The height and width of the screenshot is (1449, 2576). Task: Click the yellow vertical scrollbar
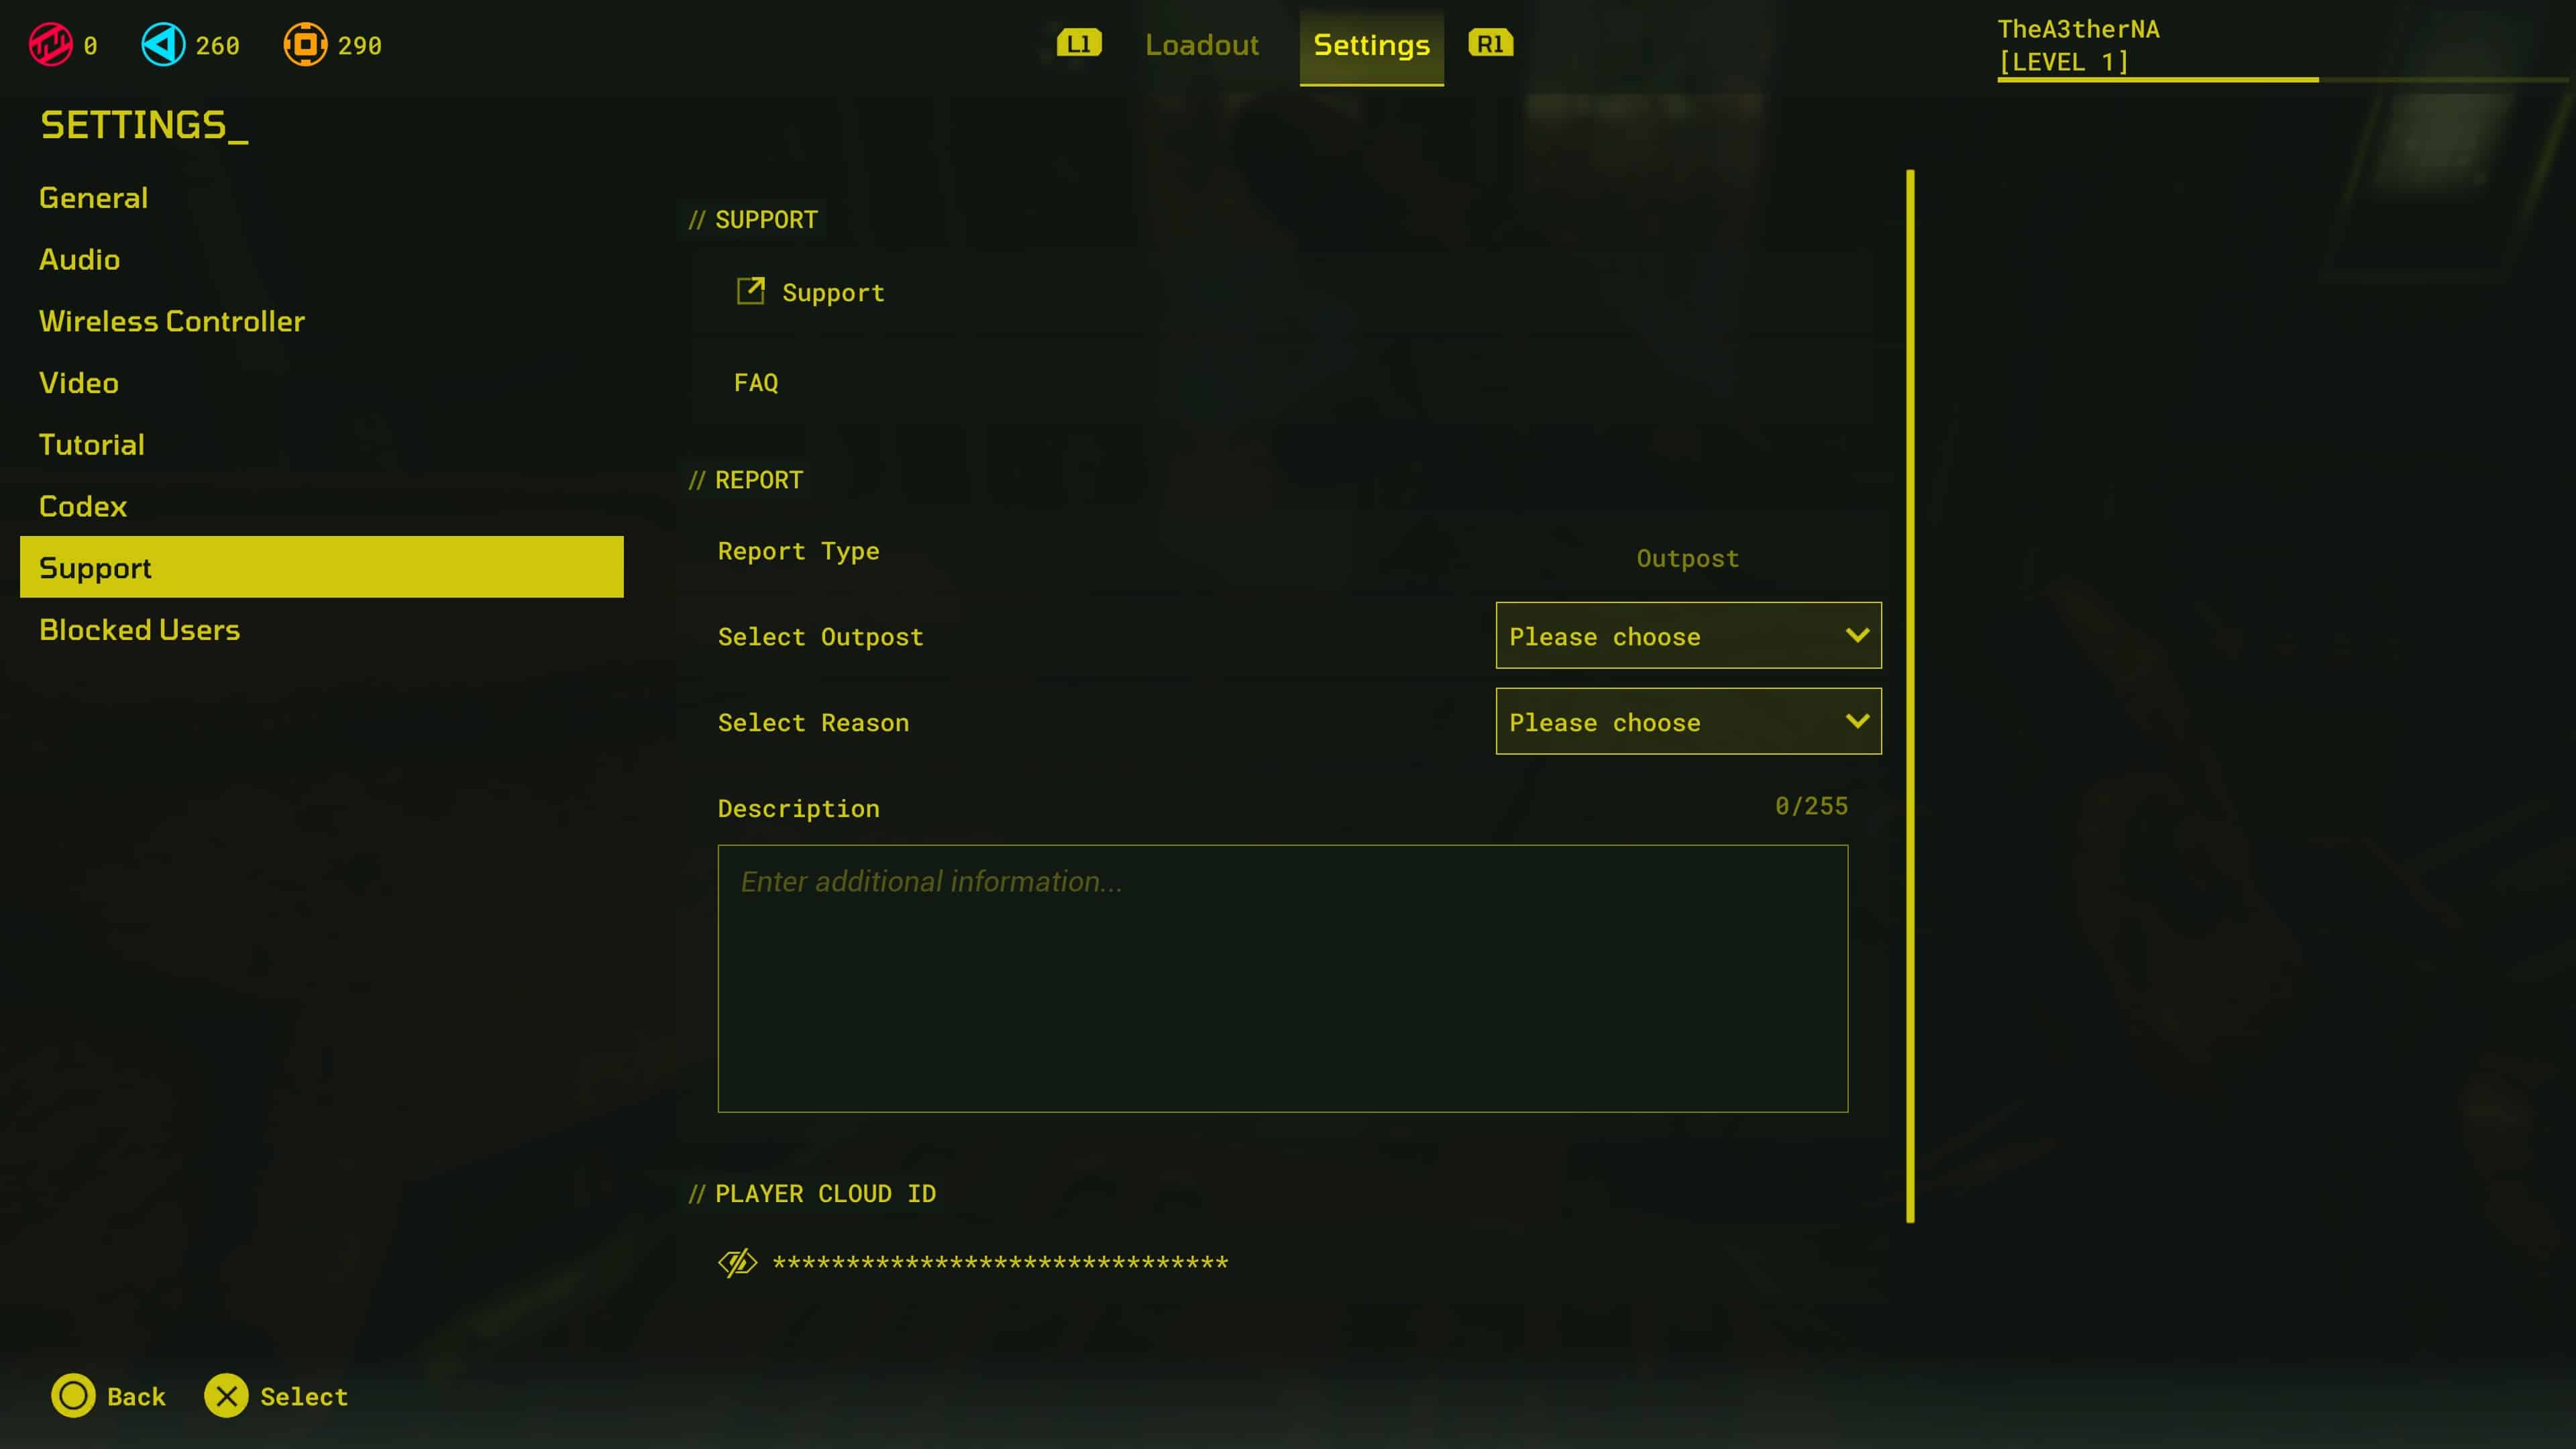pyautogui.click(x=1910, y=696)
